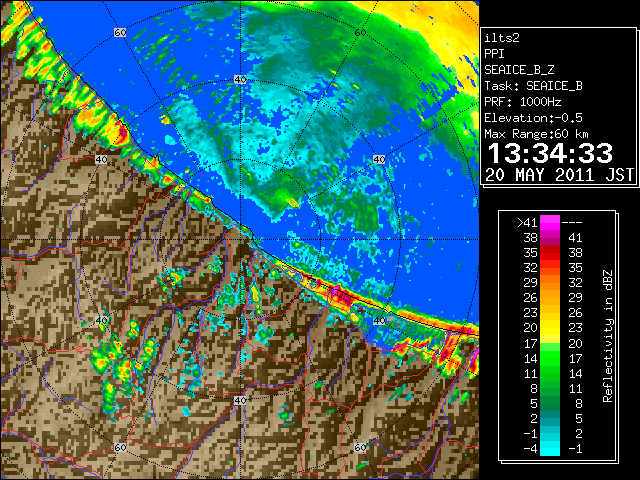Click the "PRF: 1000Hz" value

[523, 102]
